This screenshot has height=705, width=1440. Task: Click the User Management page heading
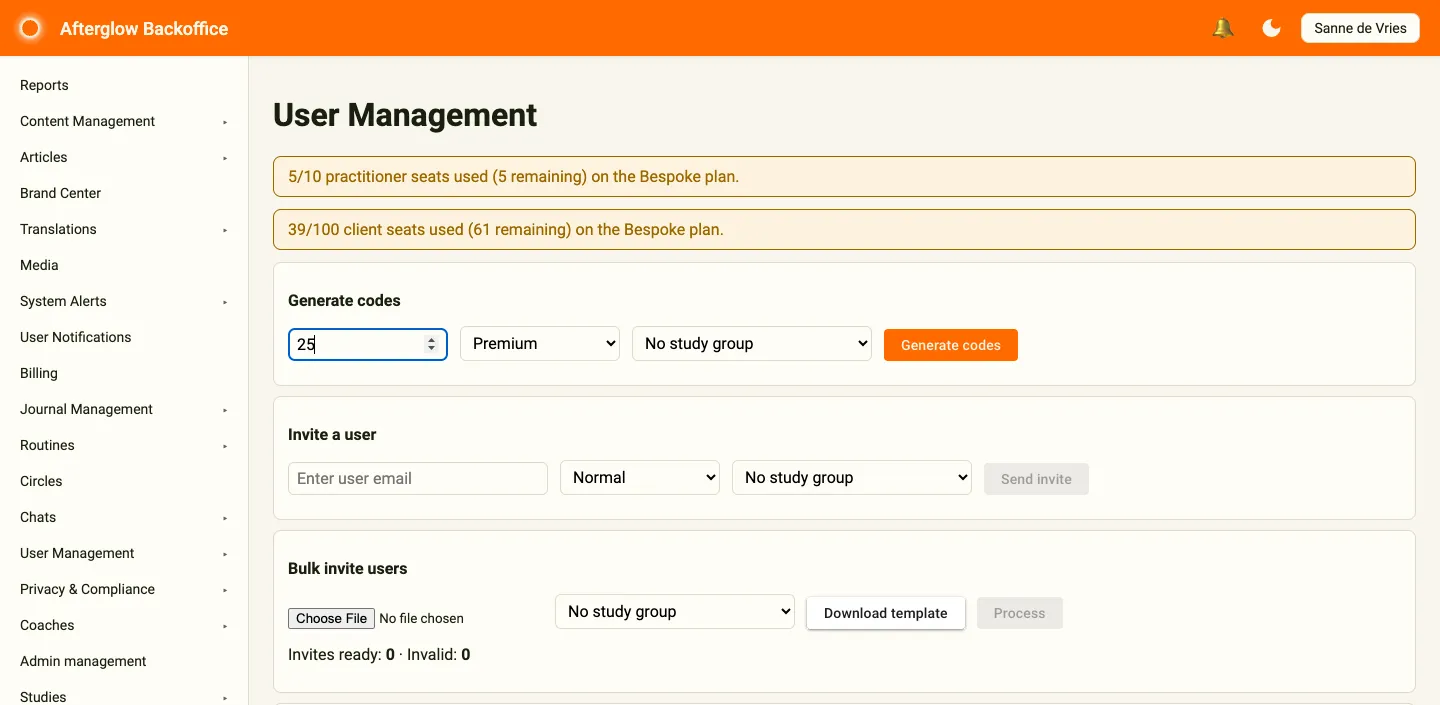405,115
